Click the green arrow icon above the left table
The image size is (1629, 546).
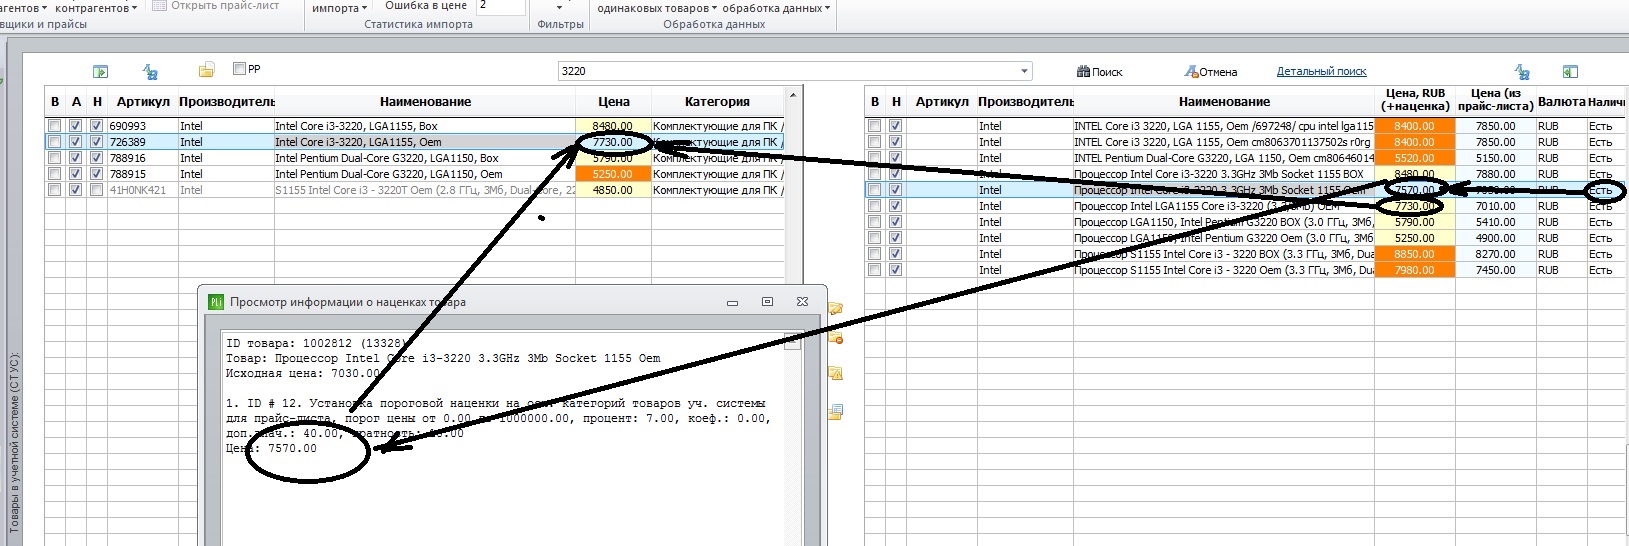(x=100, y=71)
